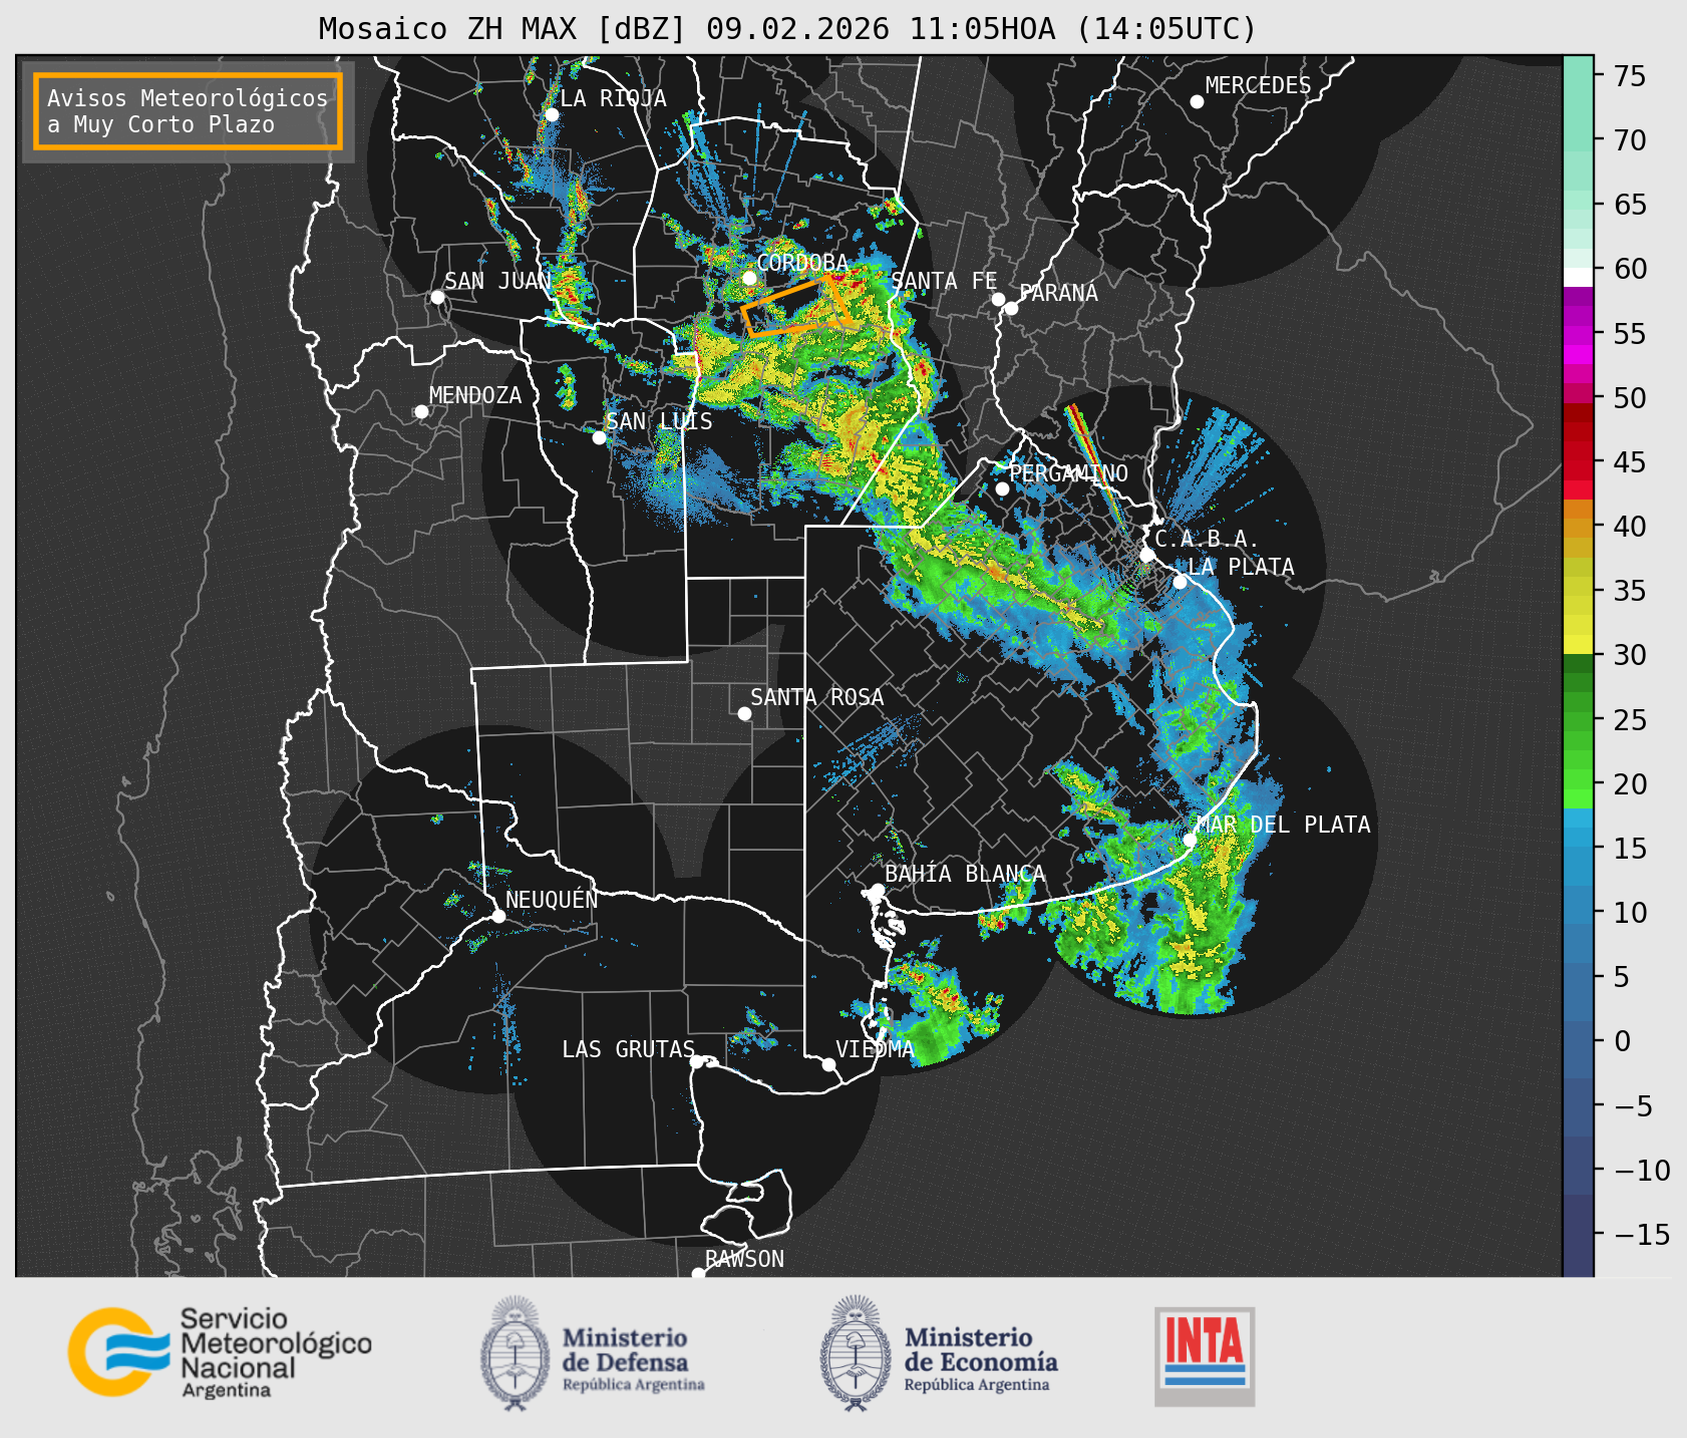Click the LA RIOJA city marker dot
The image size is (1687, 1438).
[x=551, y=114]
